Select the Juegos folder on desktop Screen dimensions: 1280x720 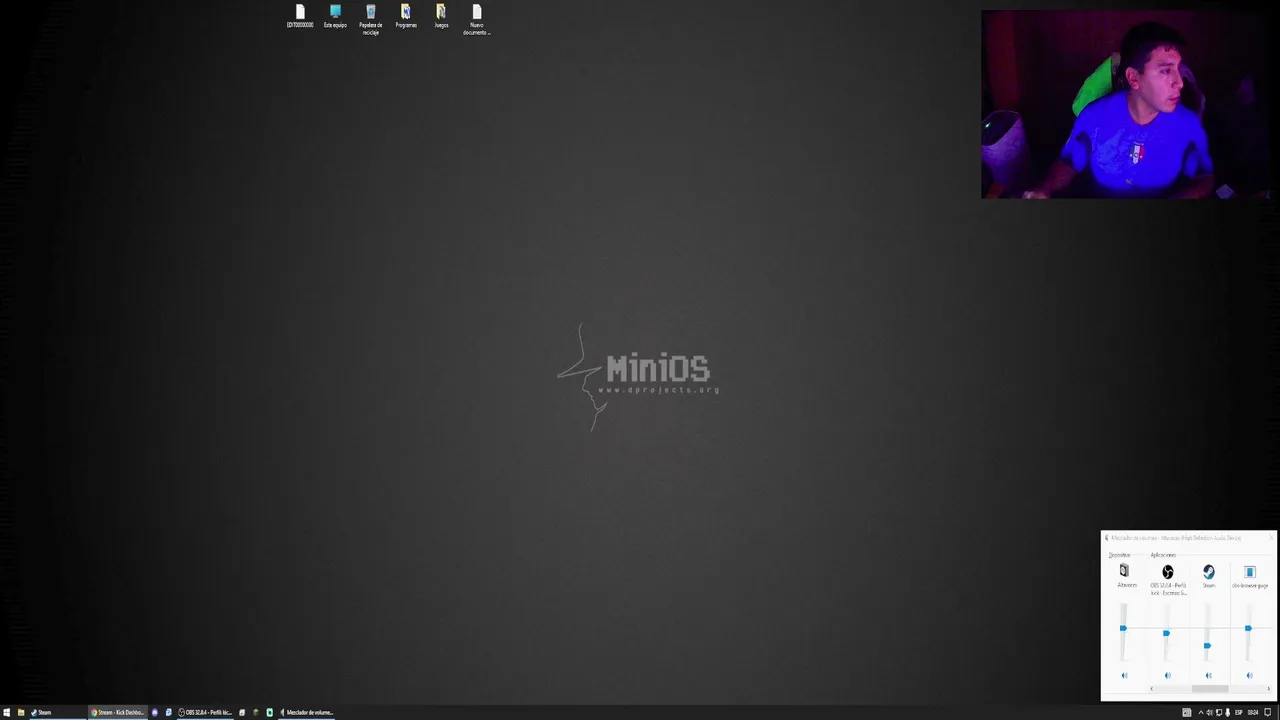441,17
